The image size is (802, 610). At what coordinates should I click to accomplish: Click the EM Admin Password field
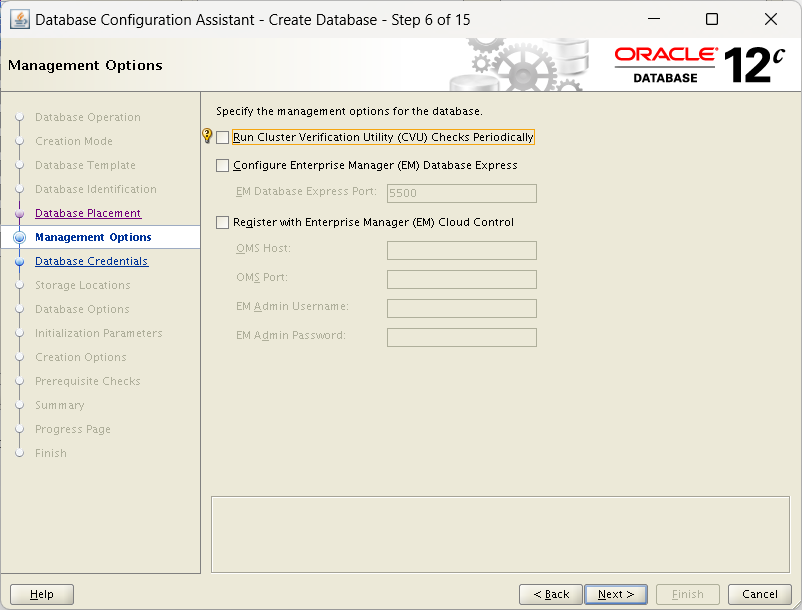(x=461, y=337)
